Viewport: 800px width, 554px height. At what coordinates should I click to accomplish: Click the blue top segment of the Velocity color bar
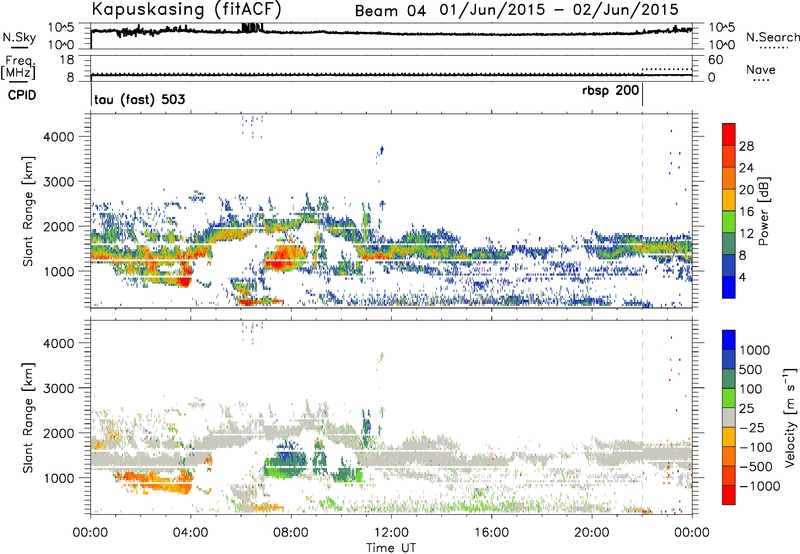pyautogui.click(x=729, y=340)
